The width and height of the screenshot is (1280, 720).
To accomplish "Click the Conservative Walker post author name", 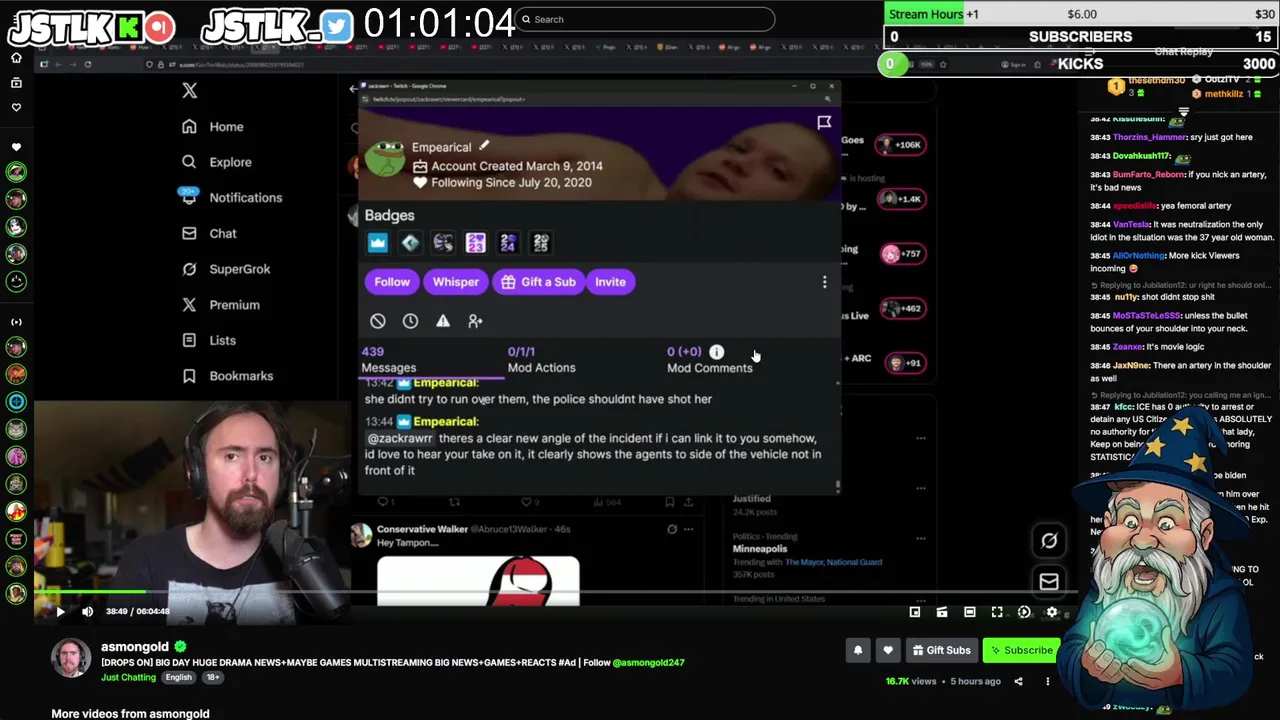I will pos(421,529).
